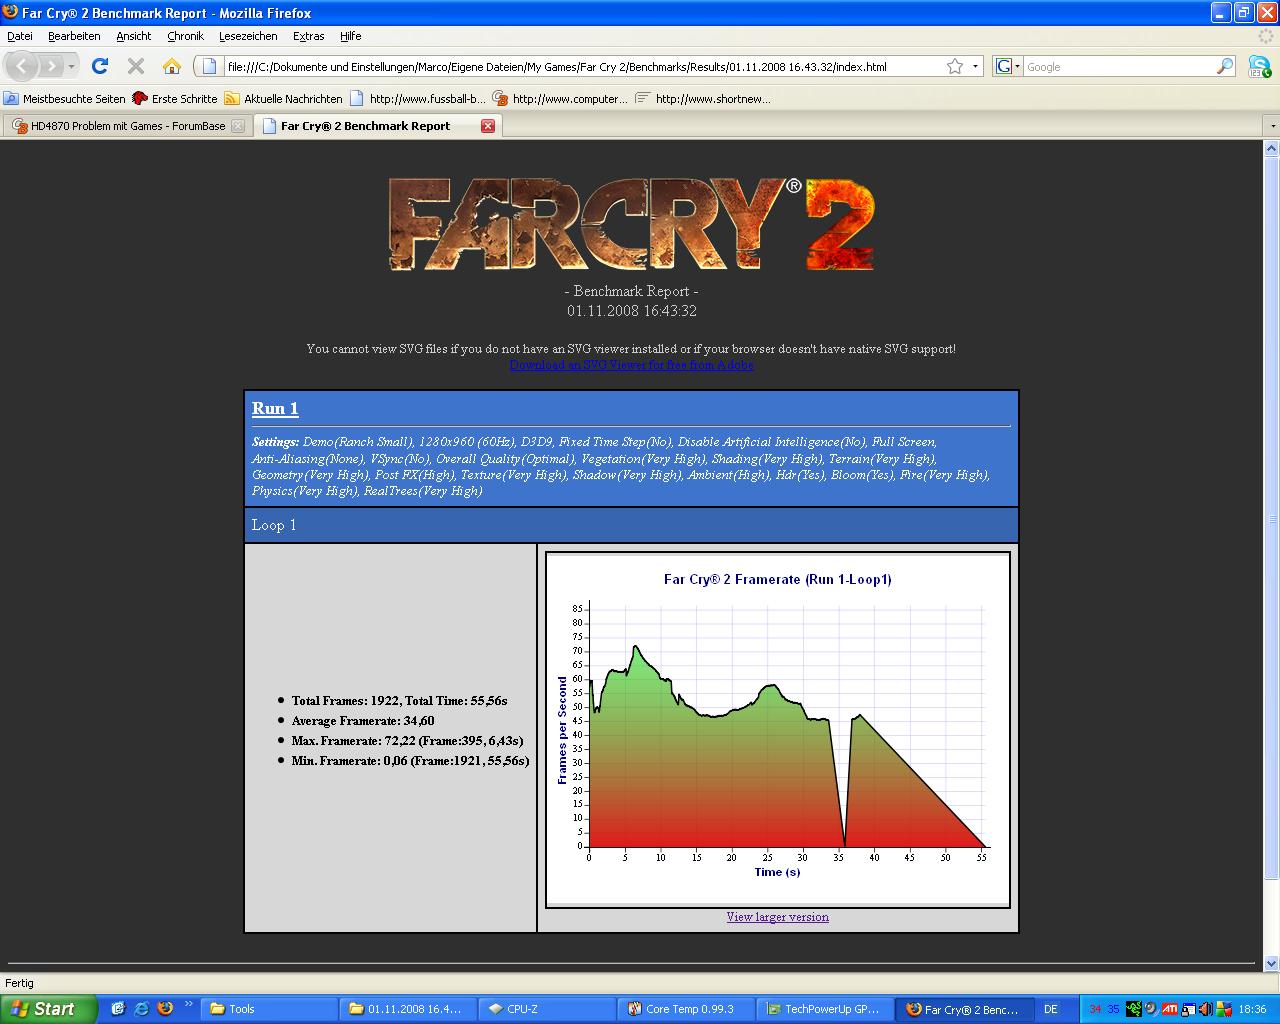Image resolution: width=1280 pixels, height=1024 pixels.
Task: Open the search engine selector dropdown
Action: coord(1008,66)
